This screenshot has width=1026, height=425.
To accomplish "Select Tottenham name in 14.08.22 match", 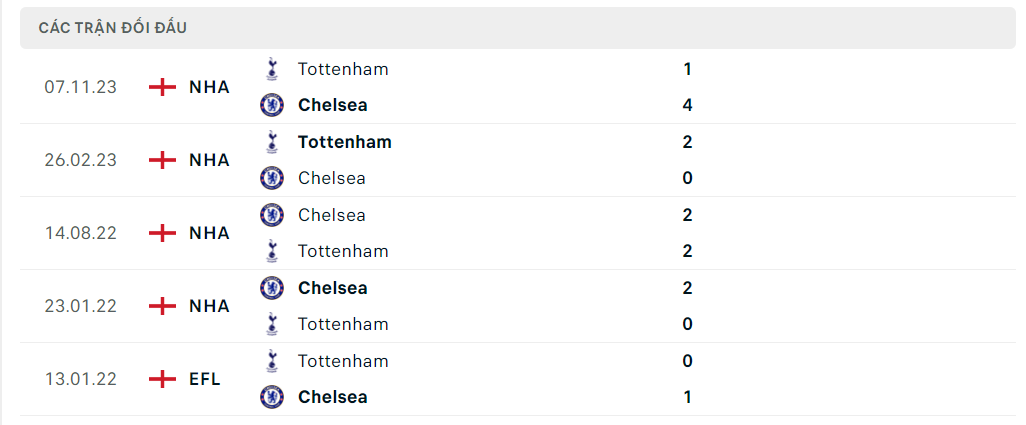I will [x=343, y=251].
